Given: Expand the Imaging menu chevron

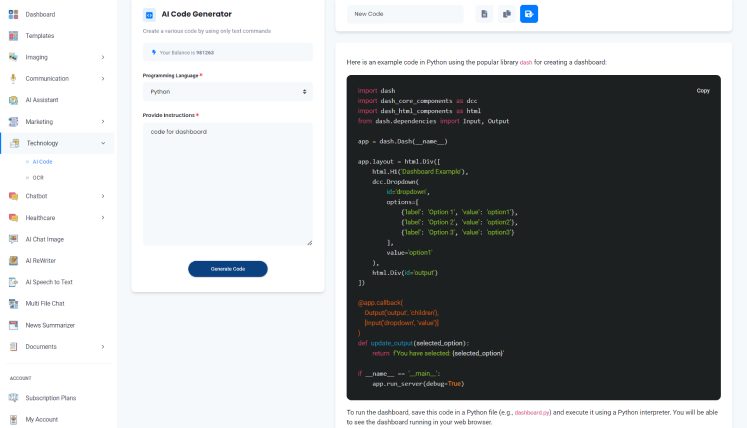Looking at the screenshot, I should coord(103,57).
